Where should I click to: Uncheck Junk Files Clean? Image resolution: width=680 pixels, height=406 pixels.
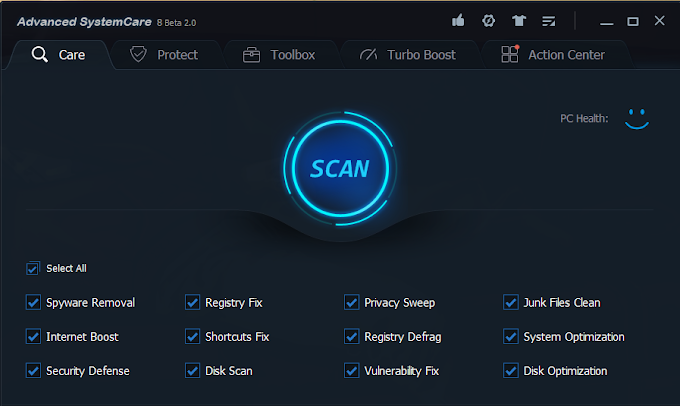[511, 302]
